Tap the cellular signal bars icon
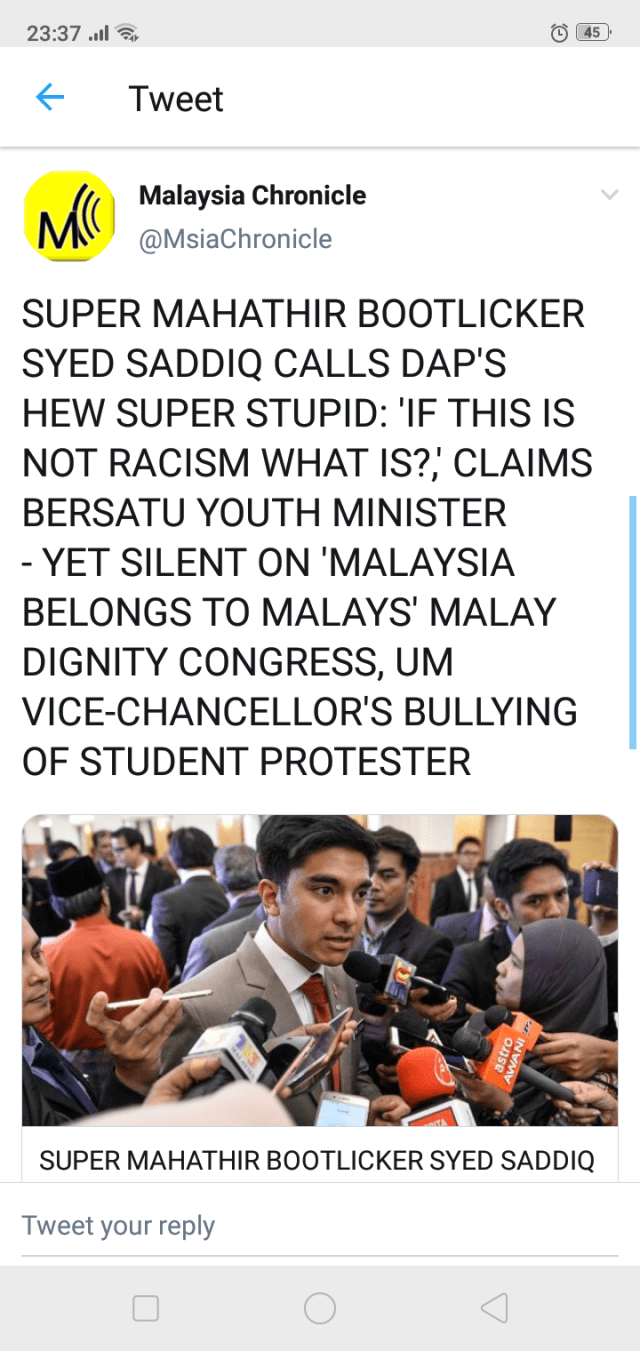This screenshot has width=640, height=1351. click(x=98, y=34)
